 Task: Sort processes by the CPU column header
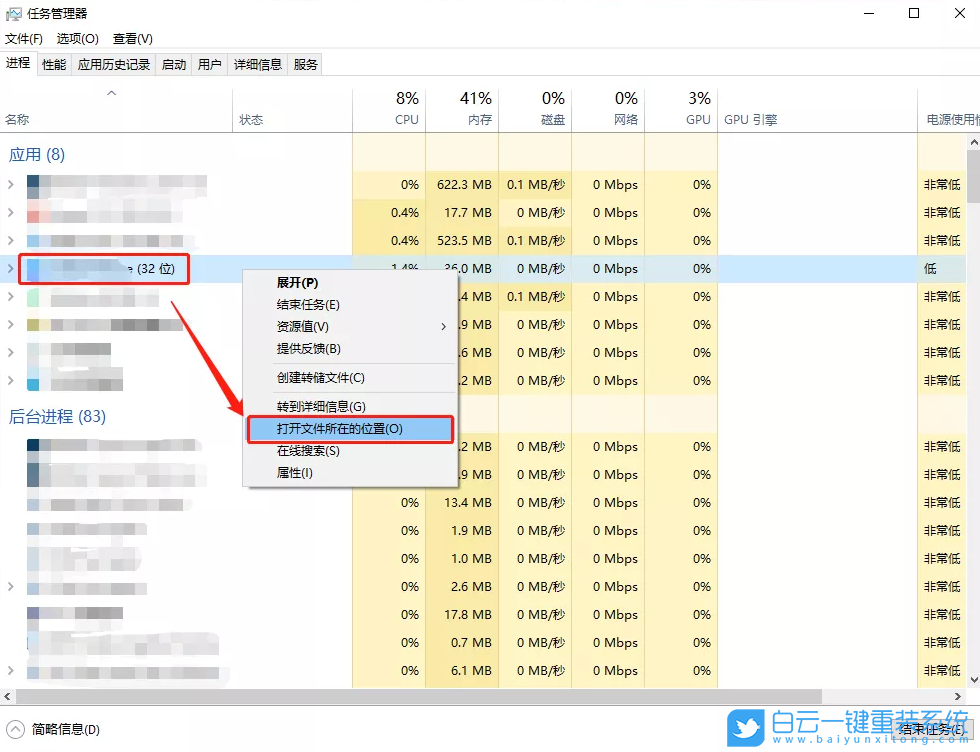click(x=406, y=108)
